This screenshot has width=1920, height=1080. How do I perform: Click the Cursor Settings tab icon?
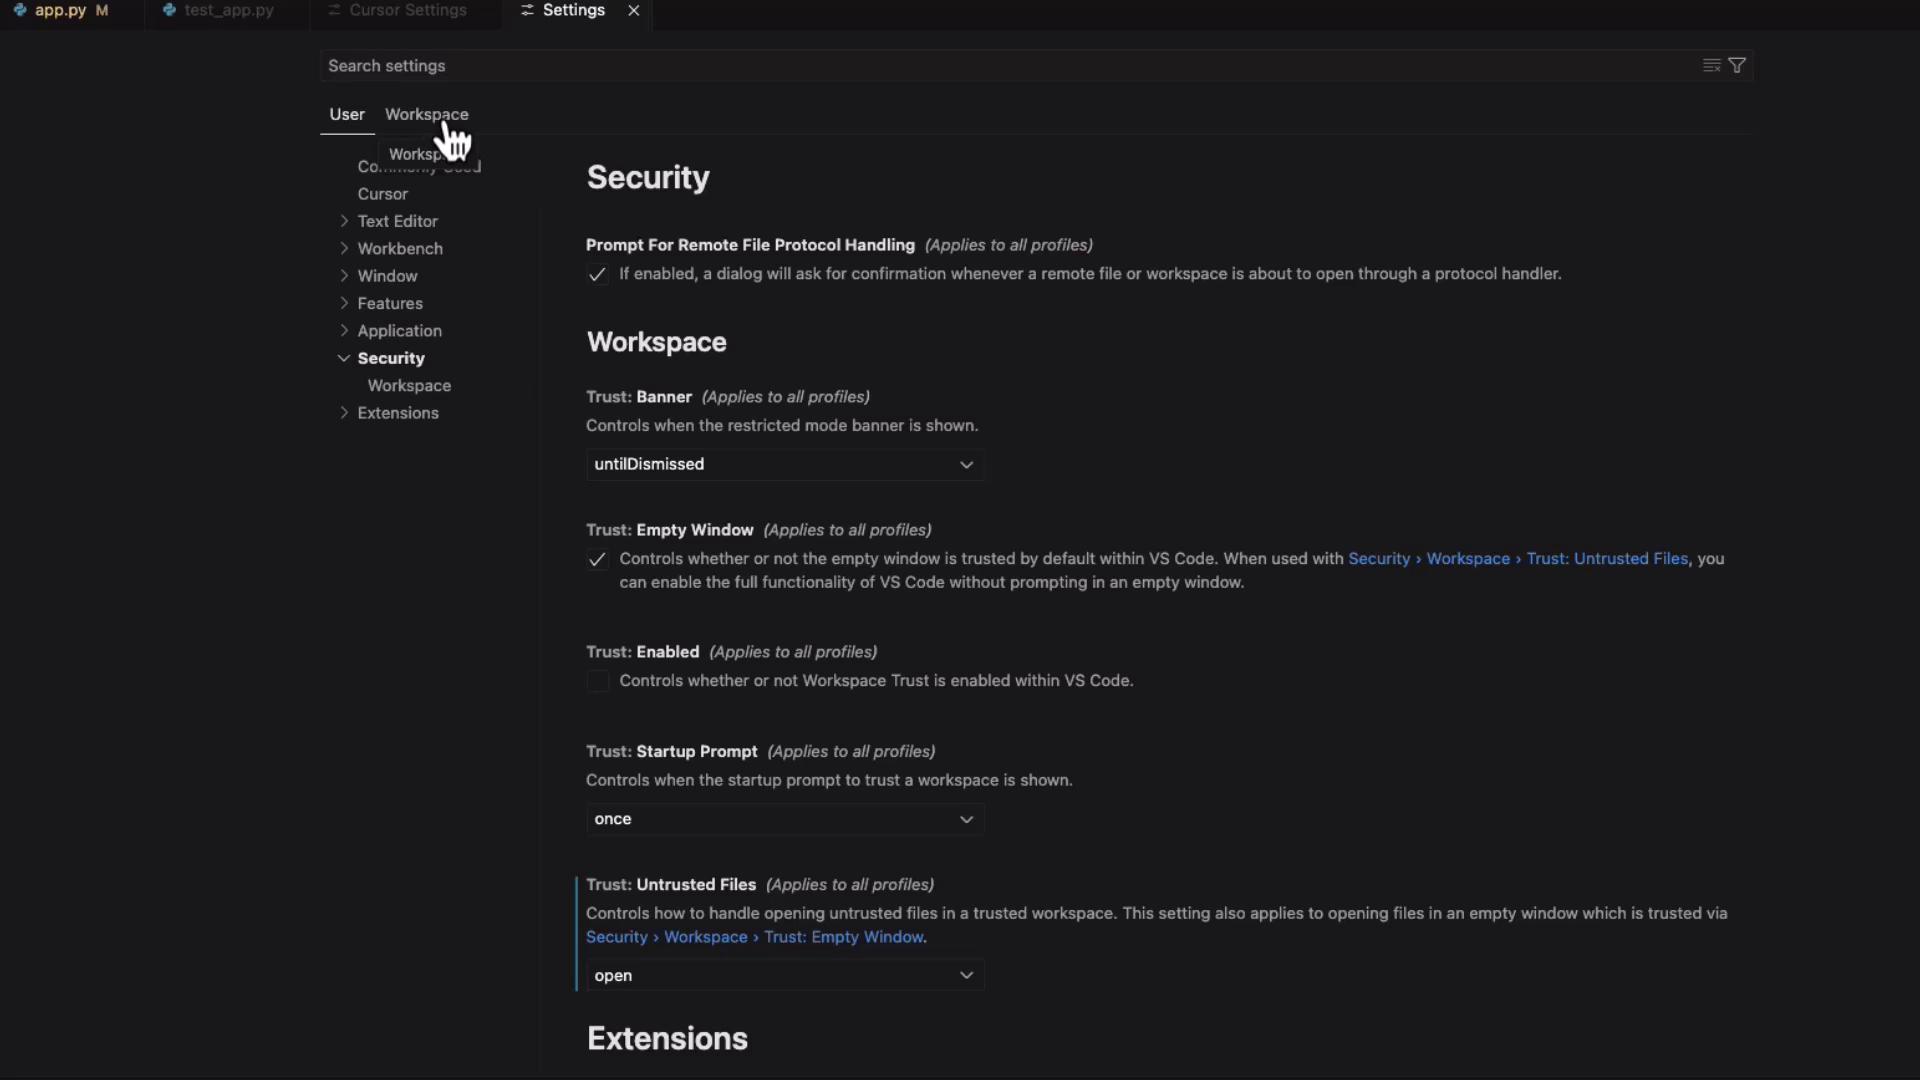(x=334, y=10)
